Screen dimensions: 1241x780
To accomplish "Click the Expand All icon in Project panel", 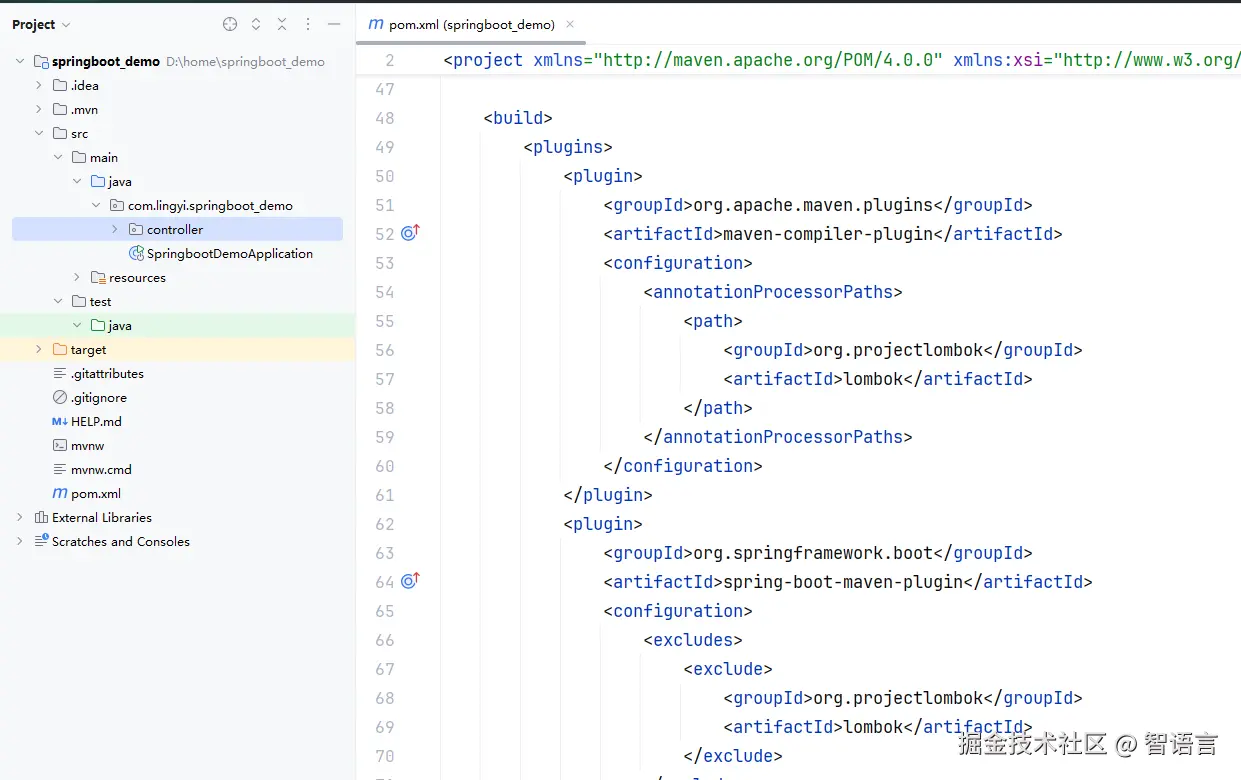I will (256, 24).
